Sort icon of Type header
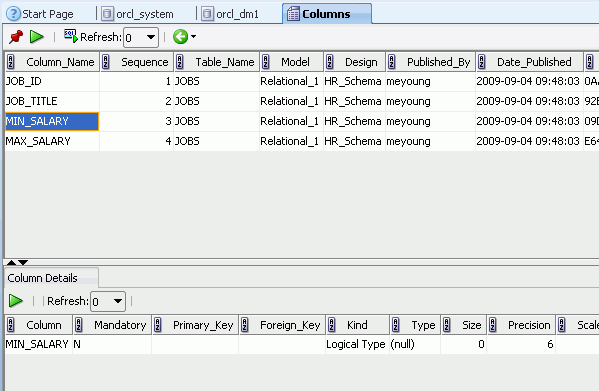Screen dimensions: 599x391 396,325
